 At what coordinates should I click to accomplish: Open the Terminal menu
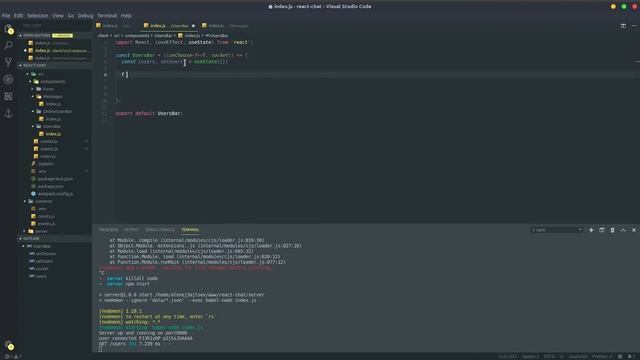click(x=107, y=16)
